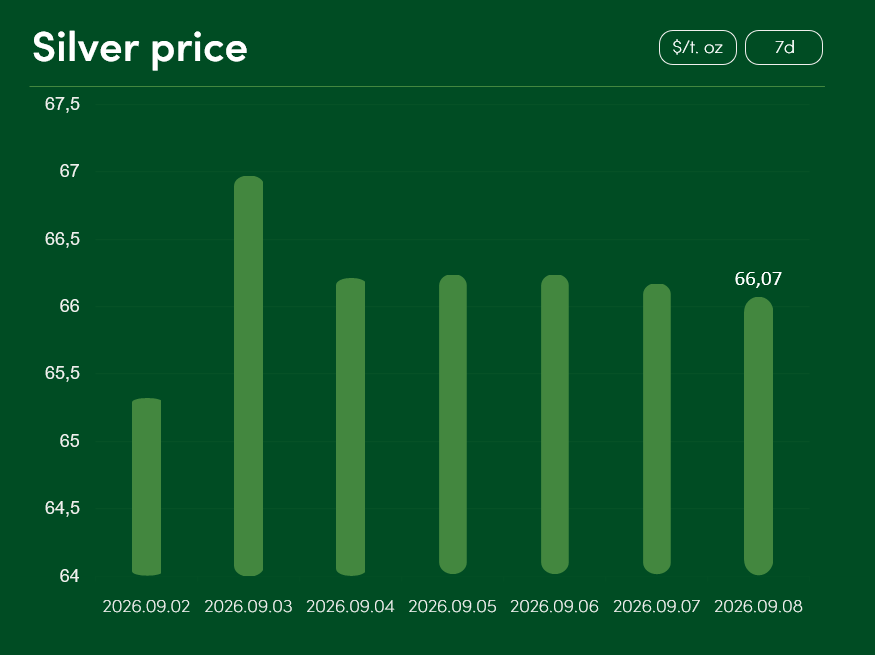Screen dimensions: 875x655
Task: Click the 2026.09.08 date label
Action: (758, 606)
